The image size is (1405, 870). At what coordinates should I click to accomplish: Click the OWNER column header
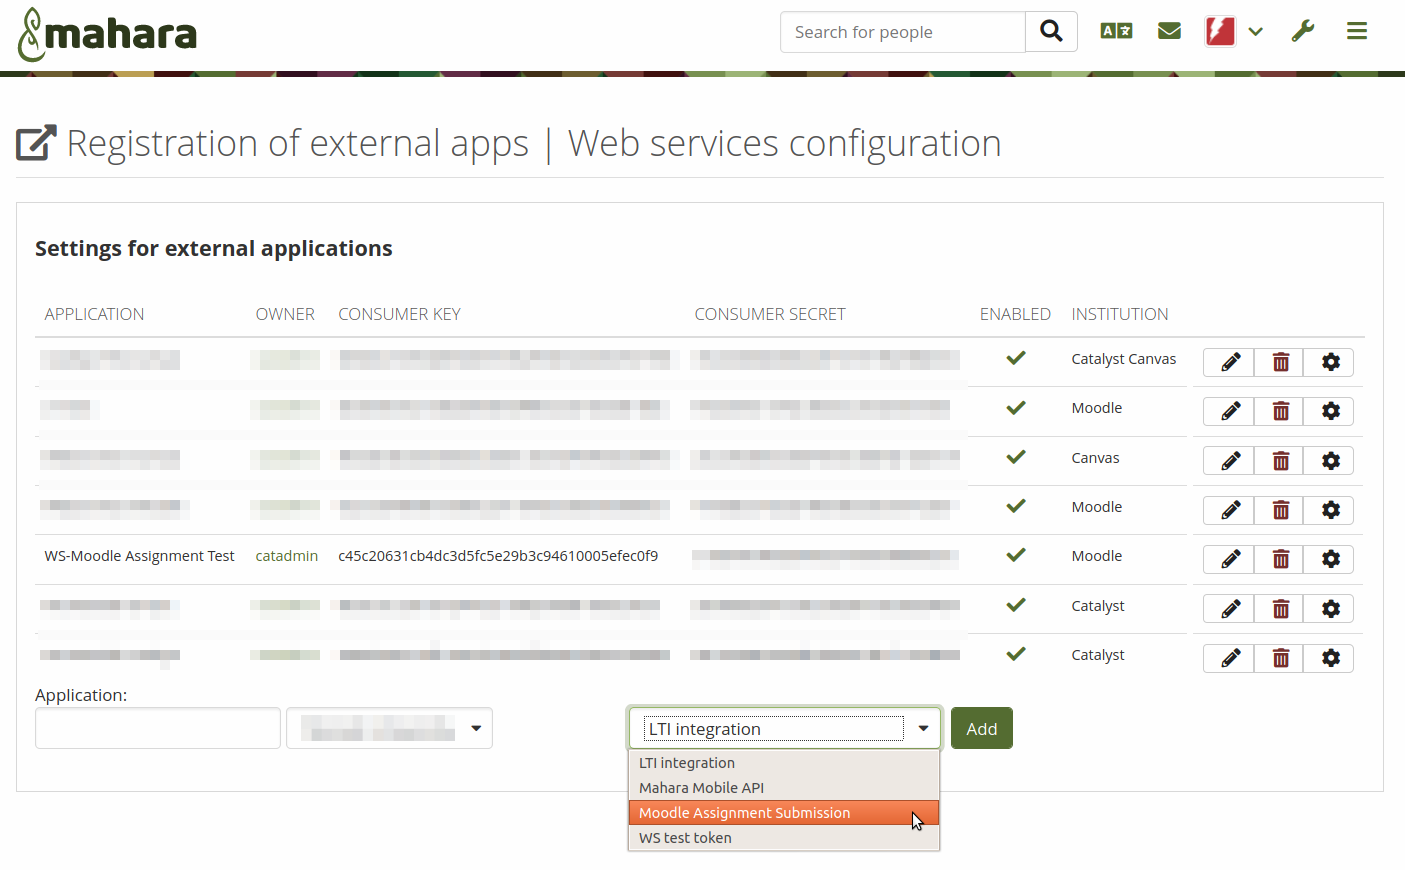coord(285,314)
